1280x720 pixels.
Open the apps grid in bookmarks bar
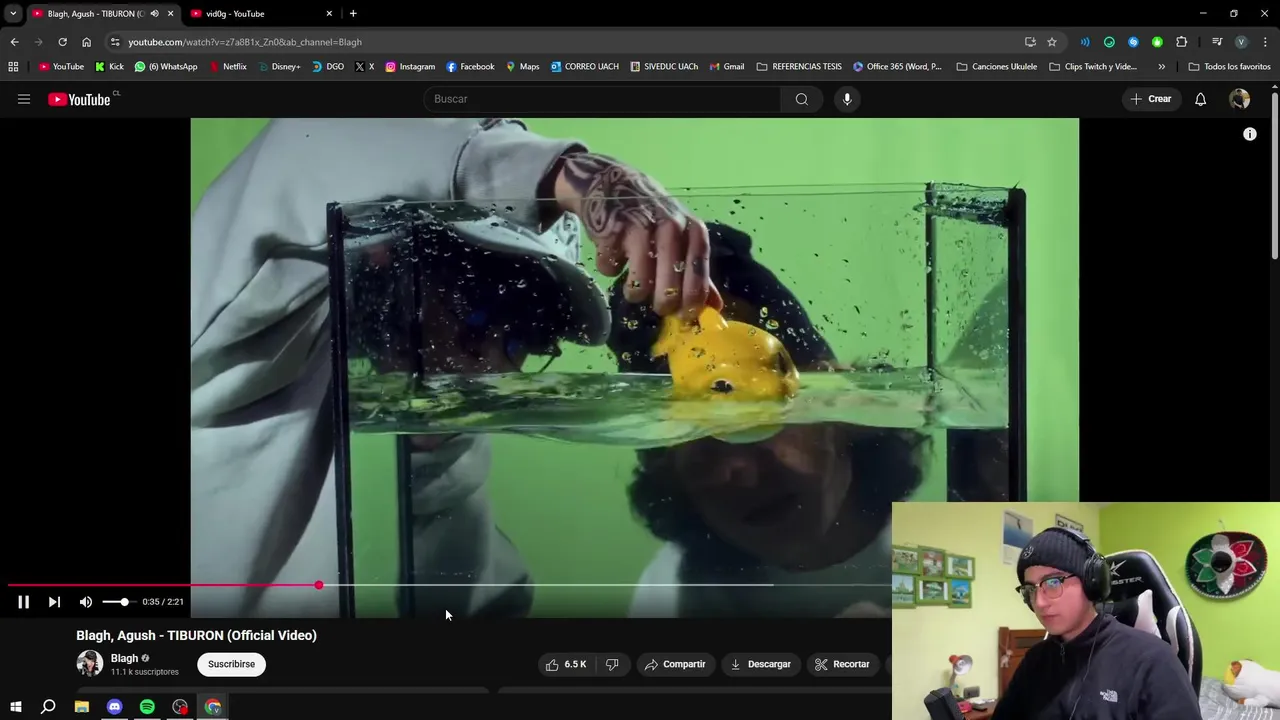tap(13, 67)
